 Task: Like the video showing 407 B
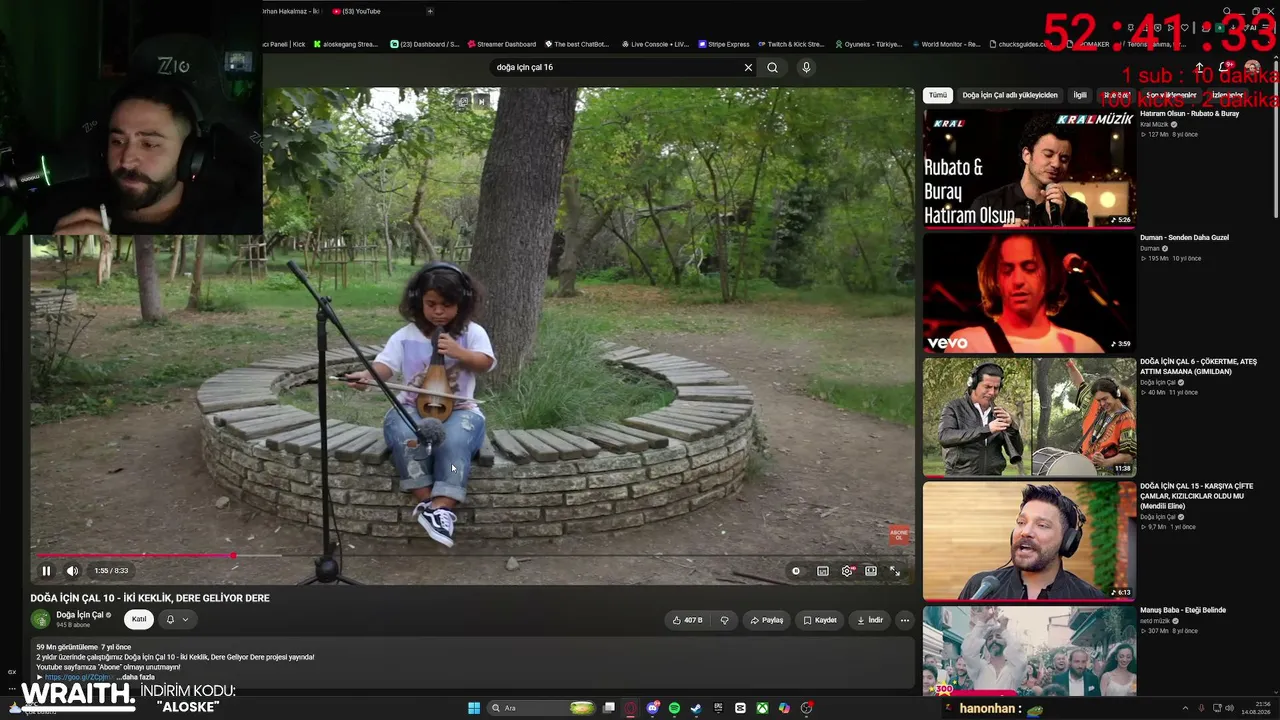pyautogui.click(x=687, y=620)
